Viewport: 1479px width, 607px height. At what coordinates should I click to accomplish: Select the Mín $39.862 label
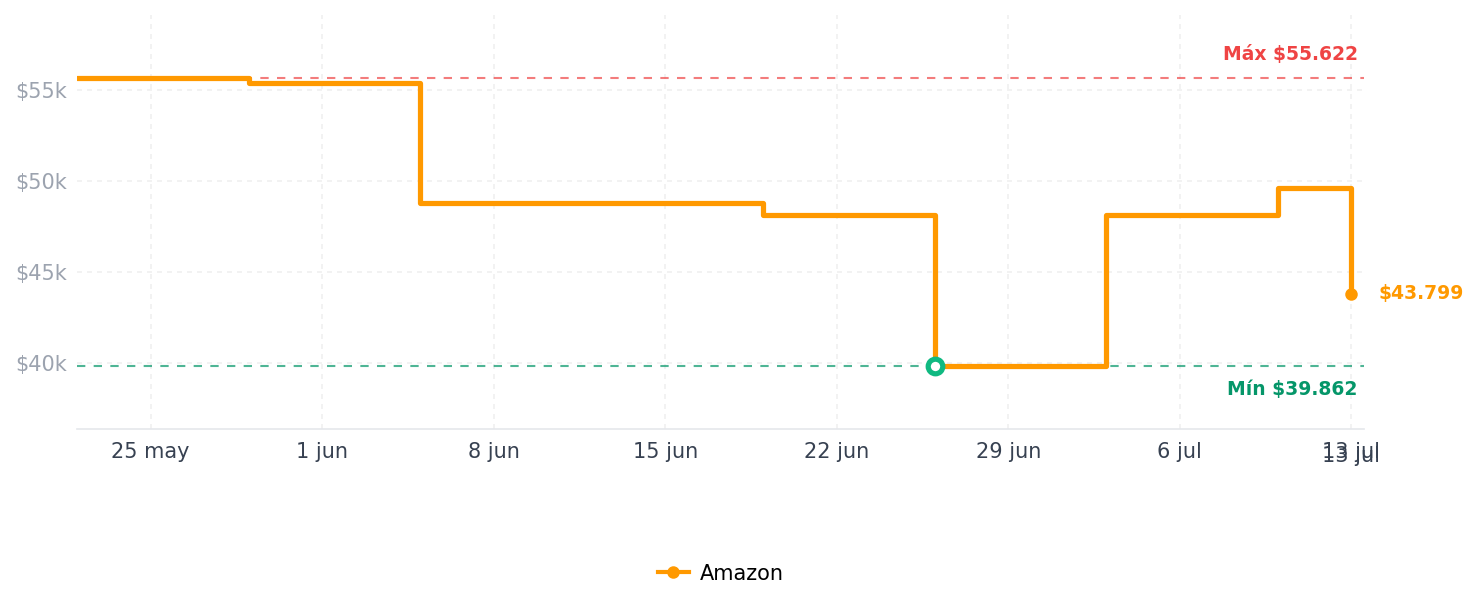coord(1292,389)
